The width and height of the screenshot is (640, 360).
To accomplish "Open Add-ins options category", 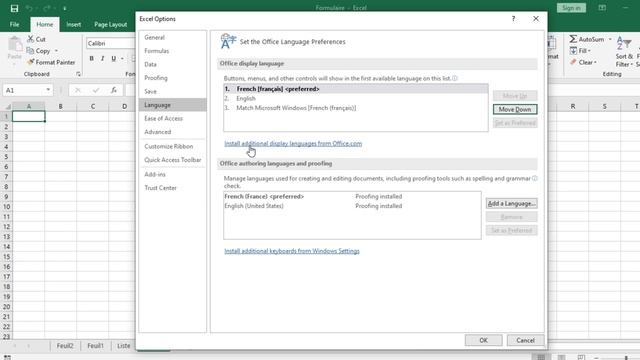I will (x=172, y=174).
